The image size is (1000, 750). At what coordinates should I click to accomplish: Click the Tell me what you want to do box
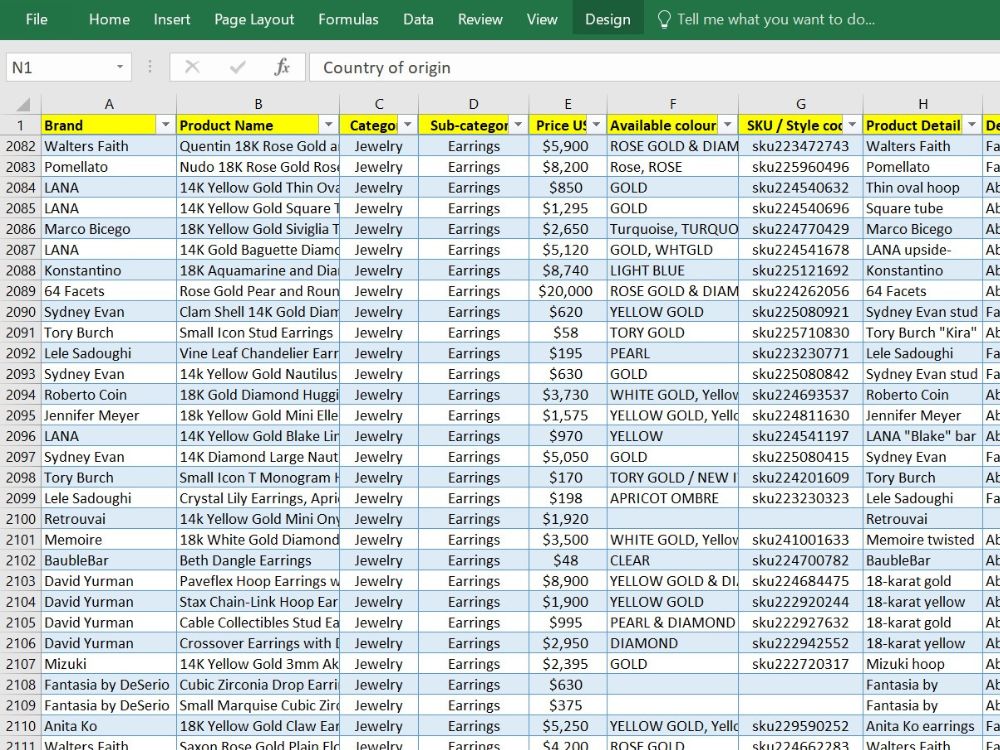(776, 19)
